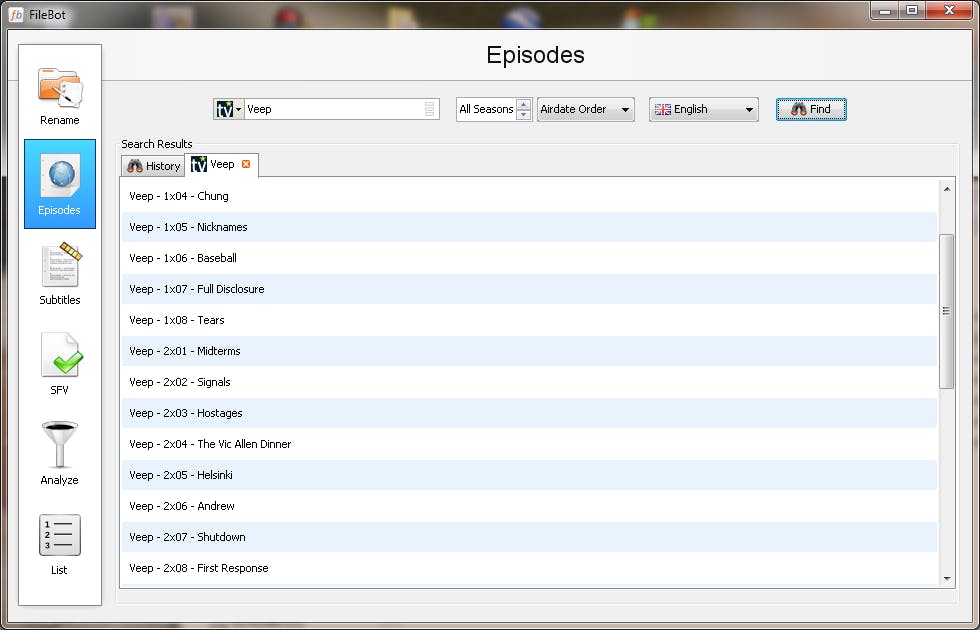980x630 pixels.
Task: Select "Veep - 1x04 - Chung"
Action: [529, 196]
